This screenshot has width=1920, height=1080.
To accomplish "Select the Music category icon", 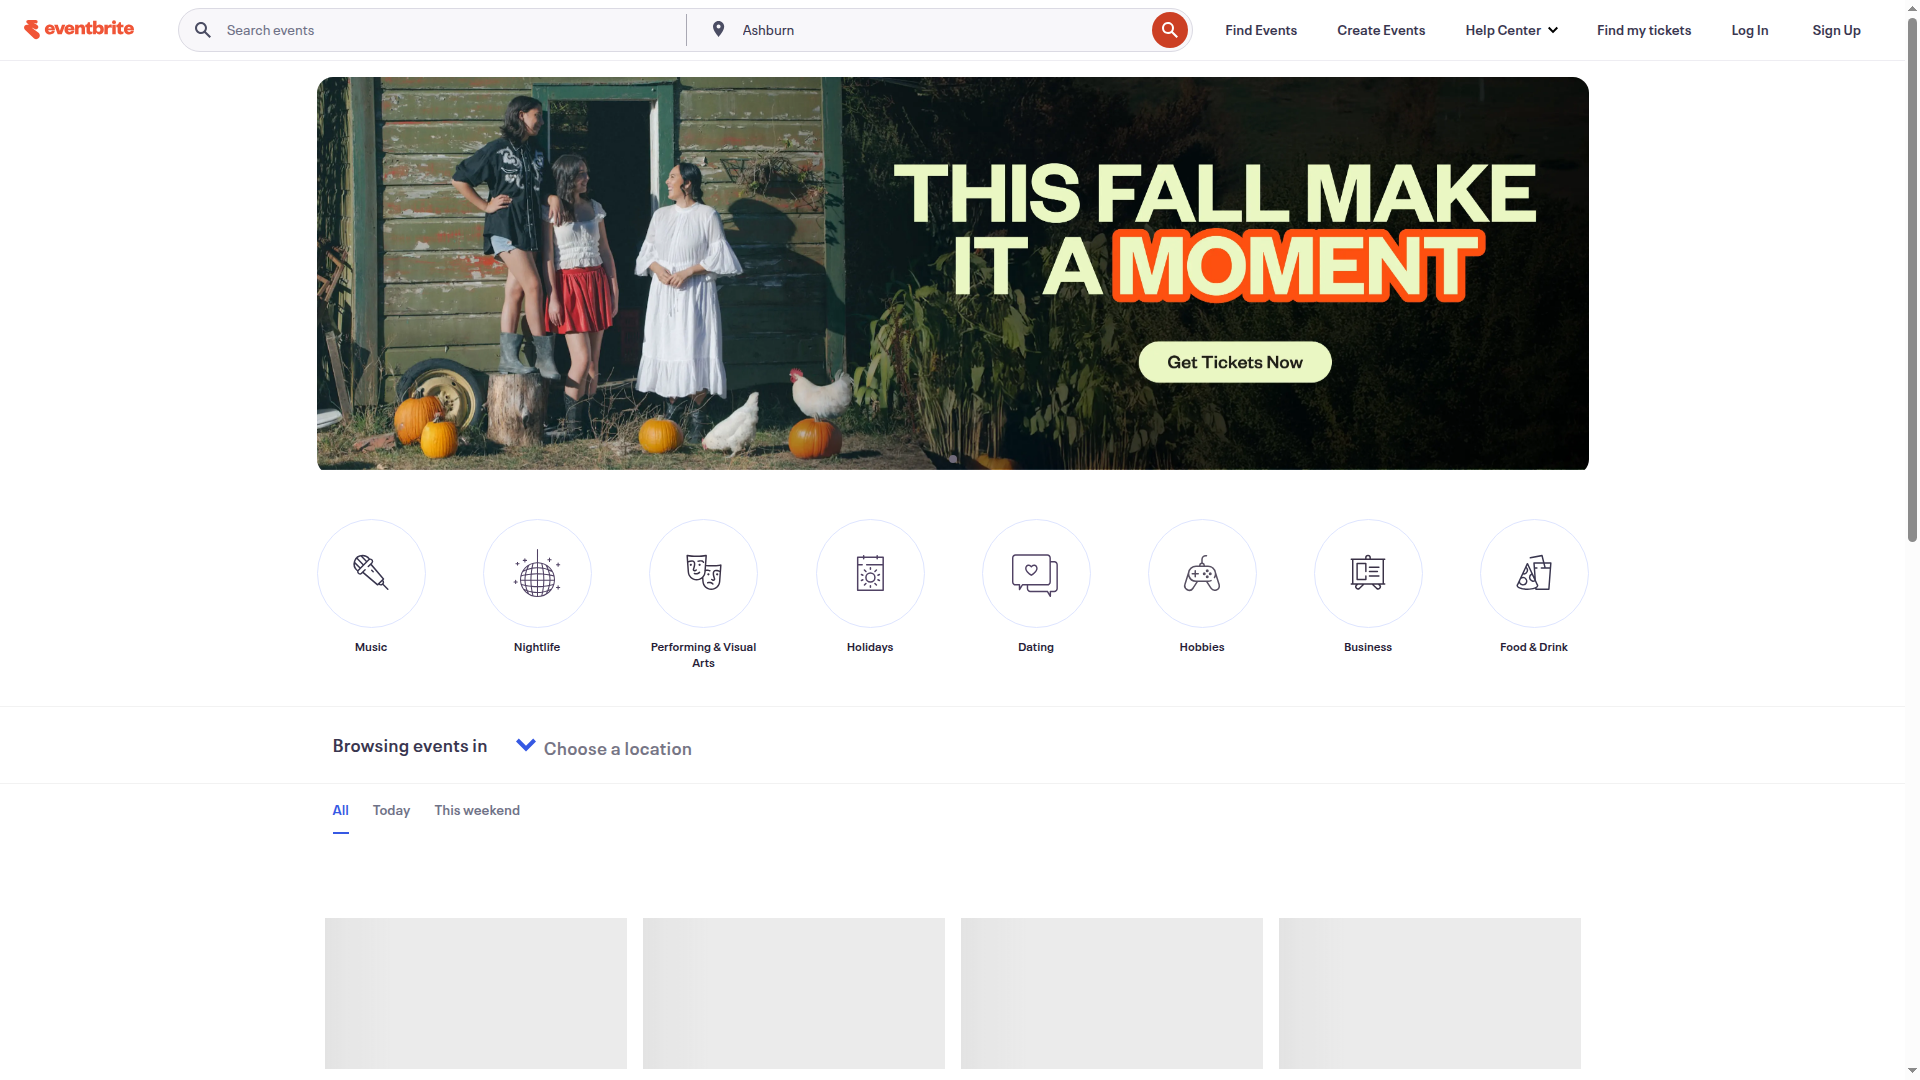I will 371,573.
